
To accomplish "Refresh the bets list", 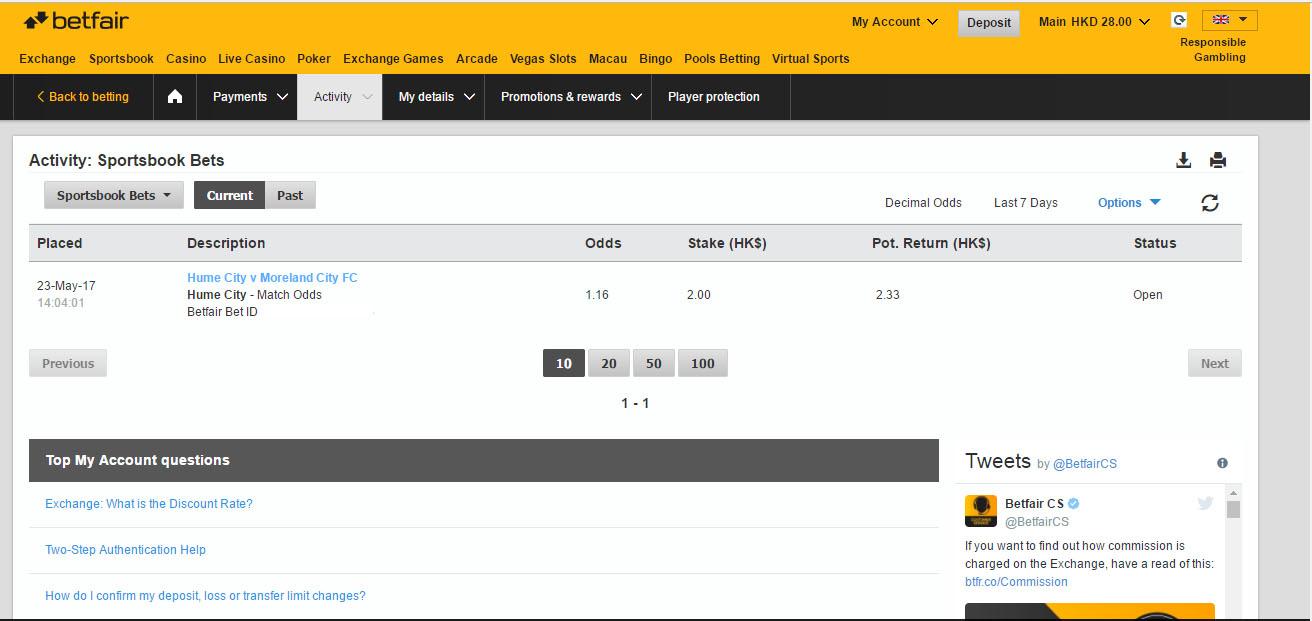I will tap(1210, 203).
